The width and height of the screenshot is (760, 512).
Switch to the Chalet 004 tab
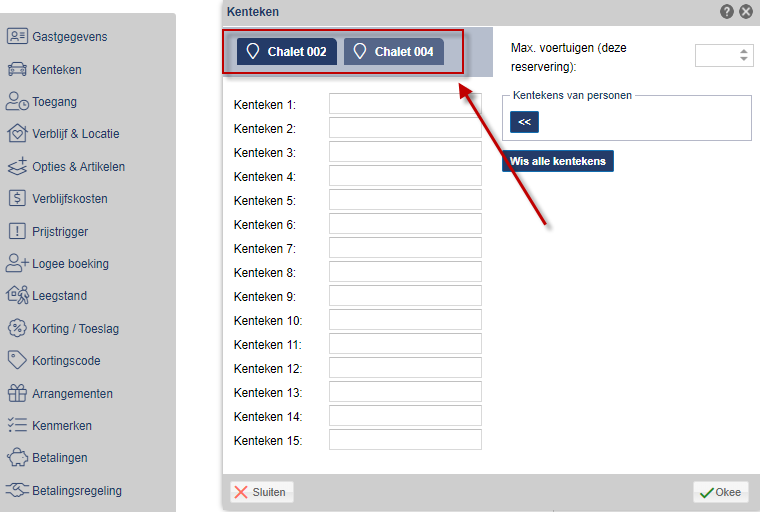click(394, 51)
